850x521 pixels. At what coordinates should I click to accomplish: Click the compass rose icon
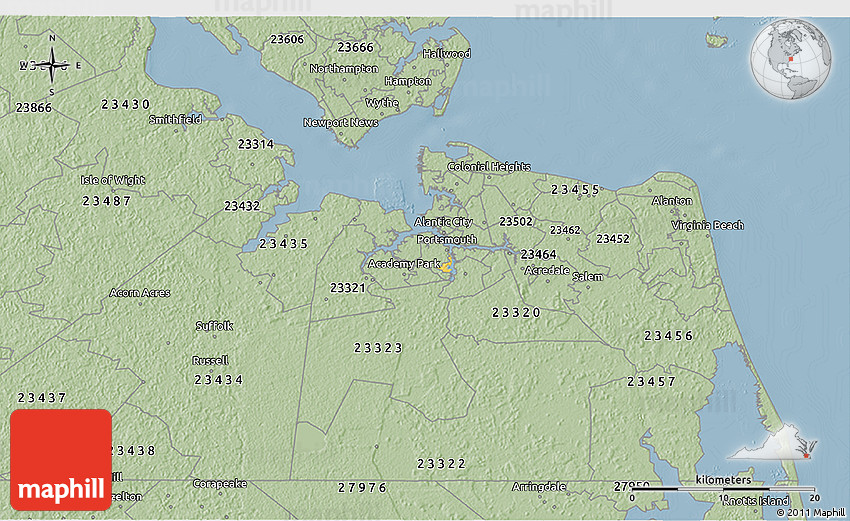pyautogui.click(x=52, y=66)
